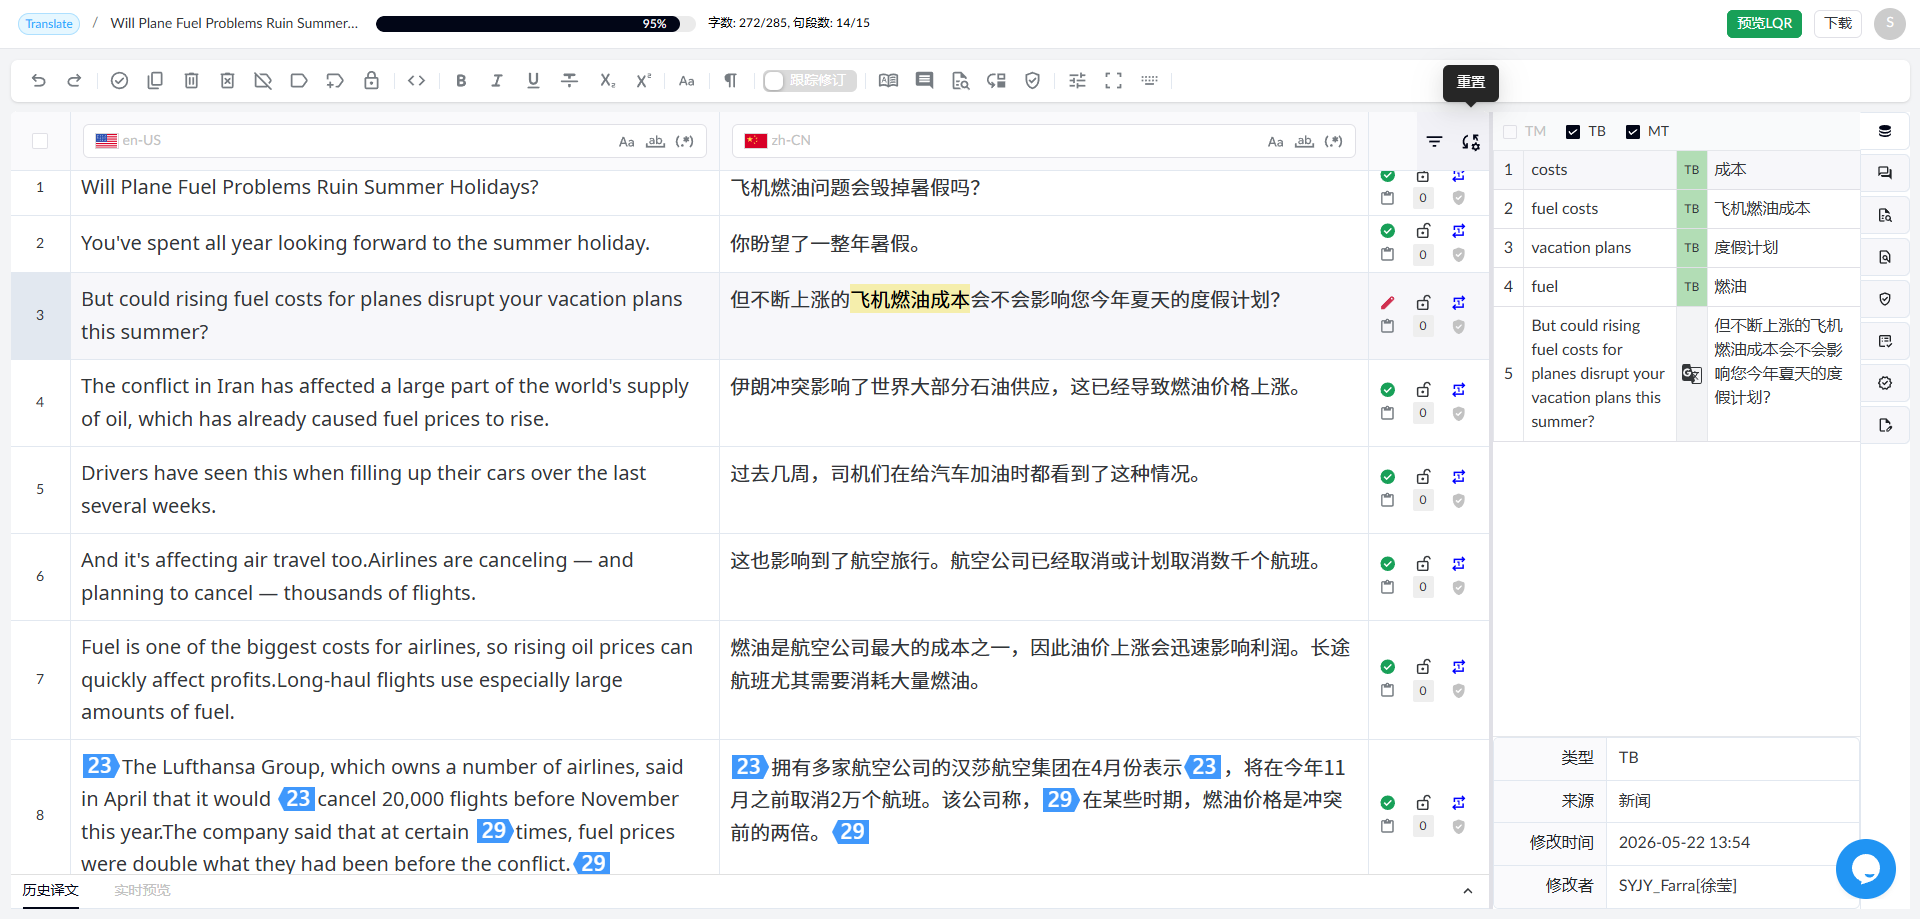Click the 下载 download button
Screen dimensions: 1920x919
pos(1838,24)
